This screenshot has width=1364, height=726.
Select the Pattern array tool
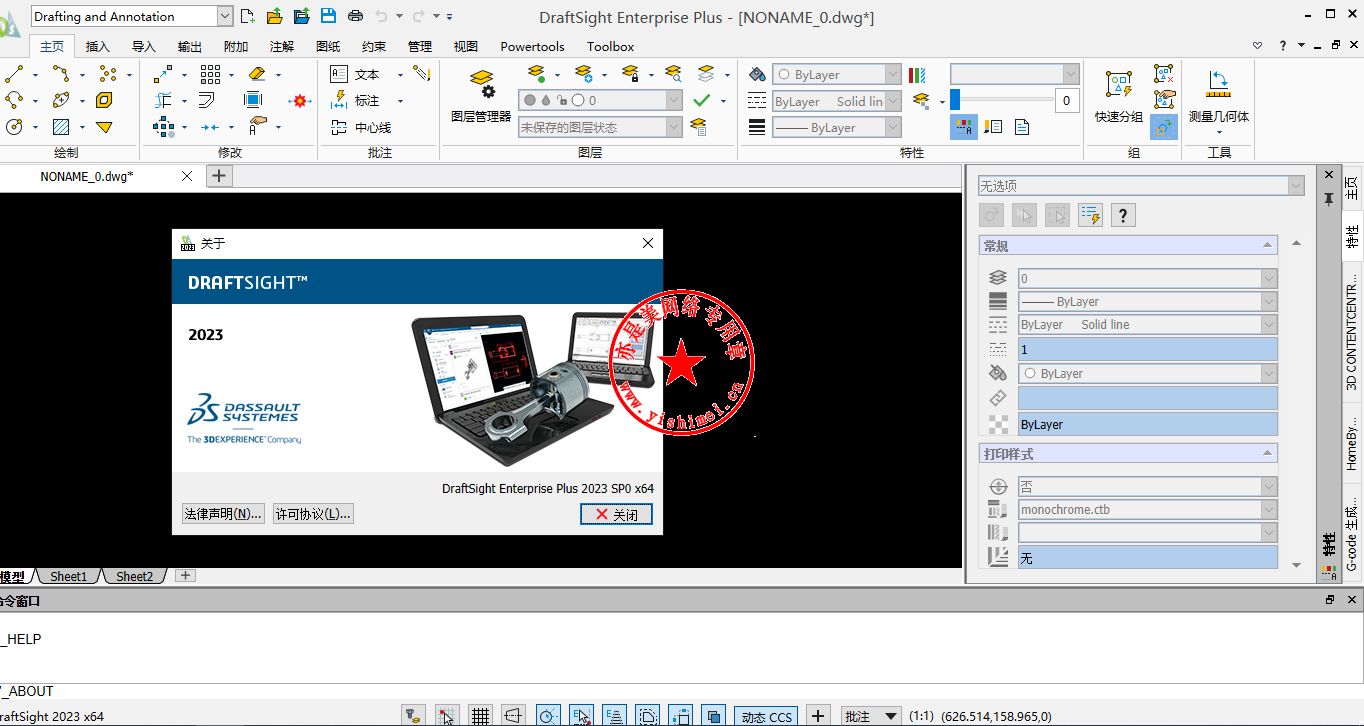(210, 74)
